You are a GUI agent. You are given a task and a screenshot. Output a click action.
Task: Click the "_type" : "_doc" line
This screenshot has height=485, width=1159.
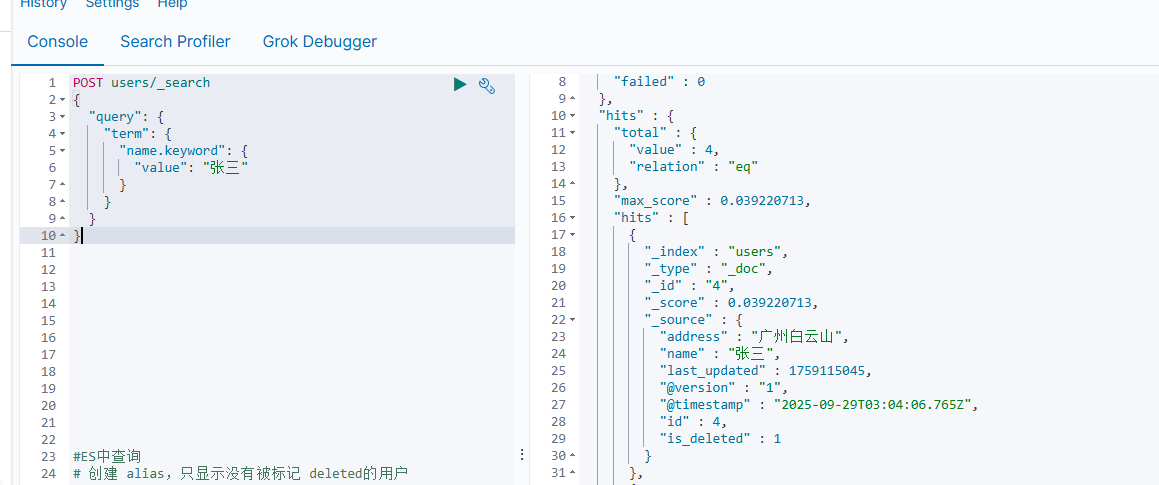[708, 269]
